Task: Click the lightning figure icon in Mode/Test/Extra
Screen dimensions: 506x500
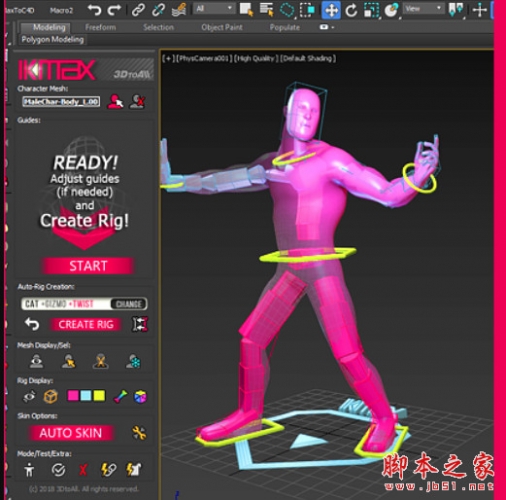Action: click(x=134, y=470)
